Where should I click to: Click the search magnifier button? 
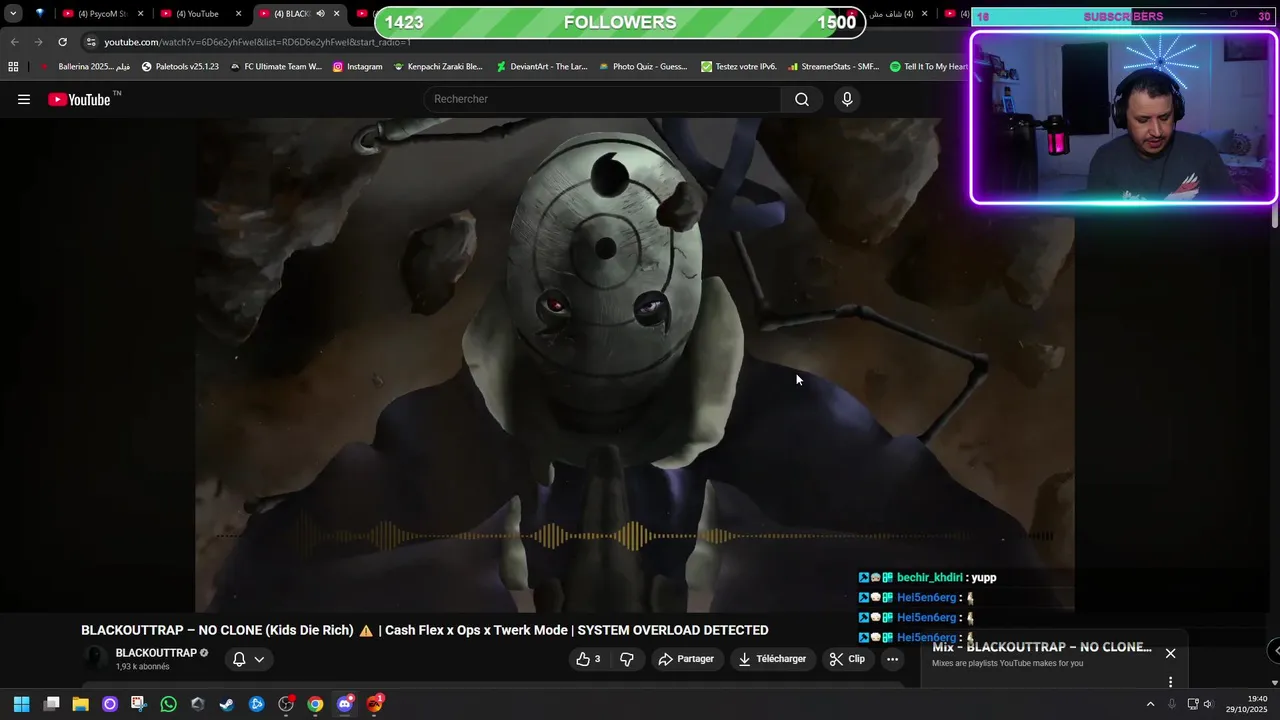(x=802, y=99)
